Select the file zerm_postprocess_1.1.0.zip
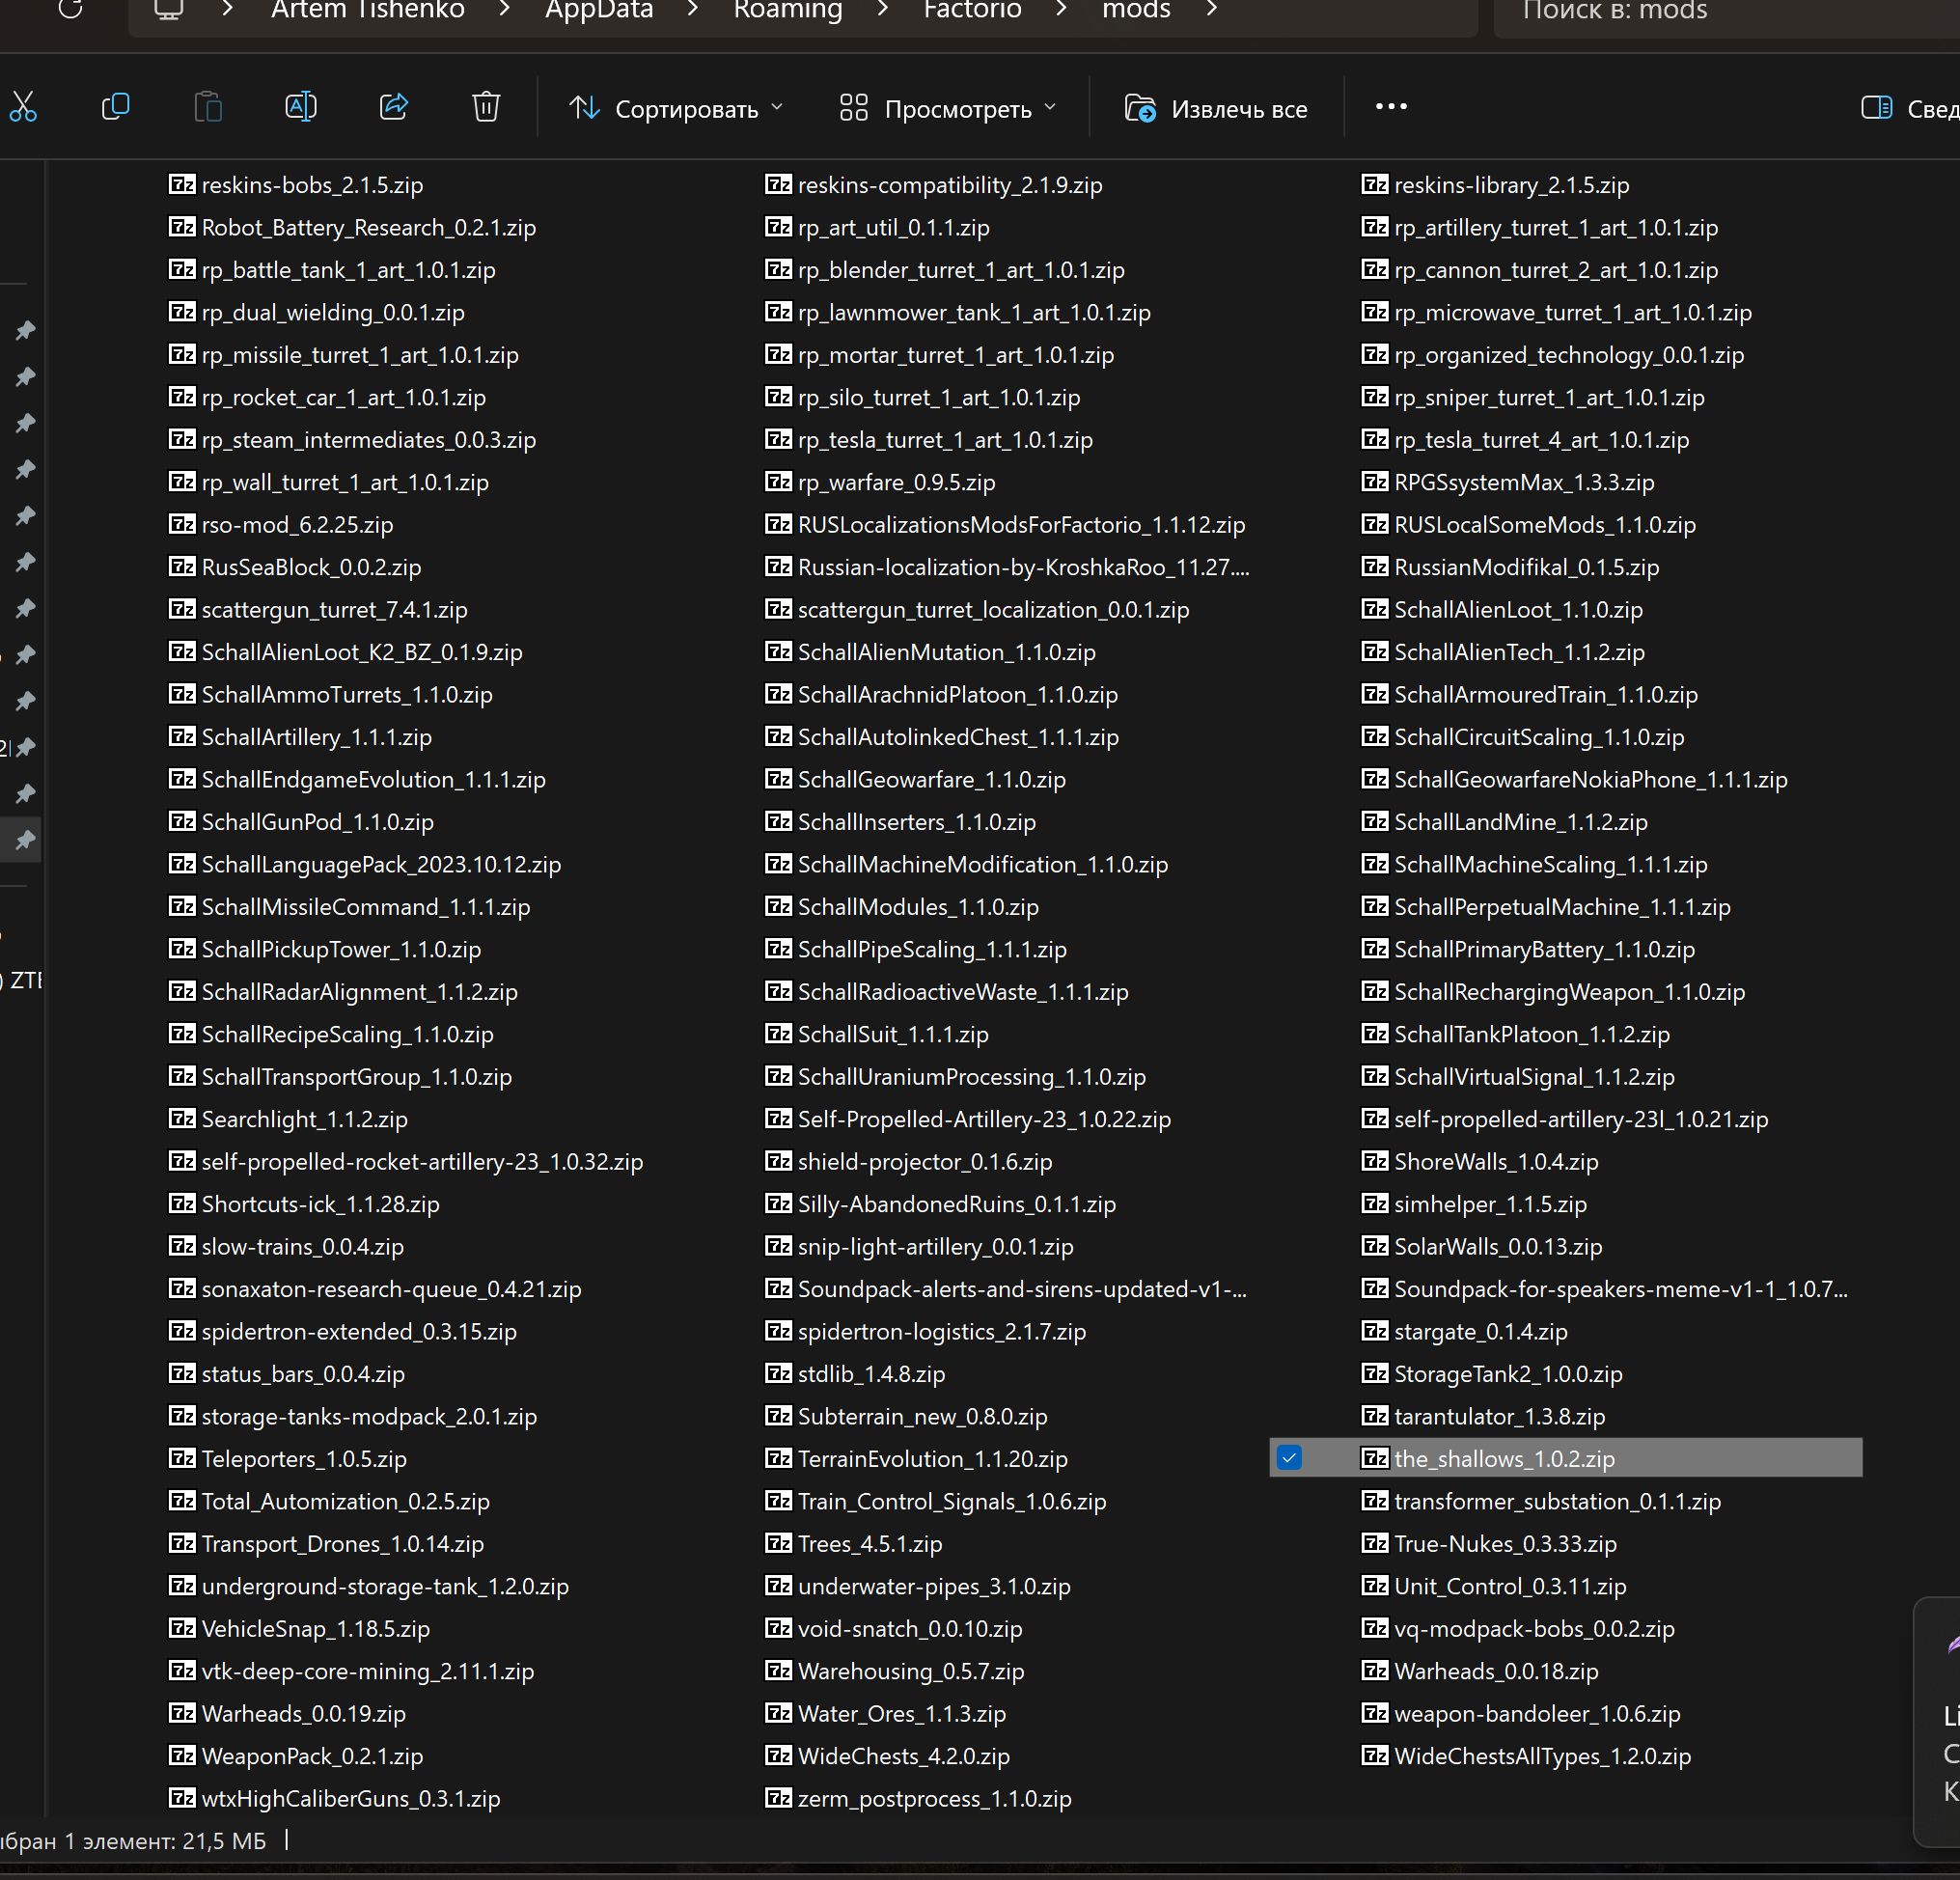Viewport: 1960px width, 1880px height. 934,1798
